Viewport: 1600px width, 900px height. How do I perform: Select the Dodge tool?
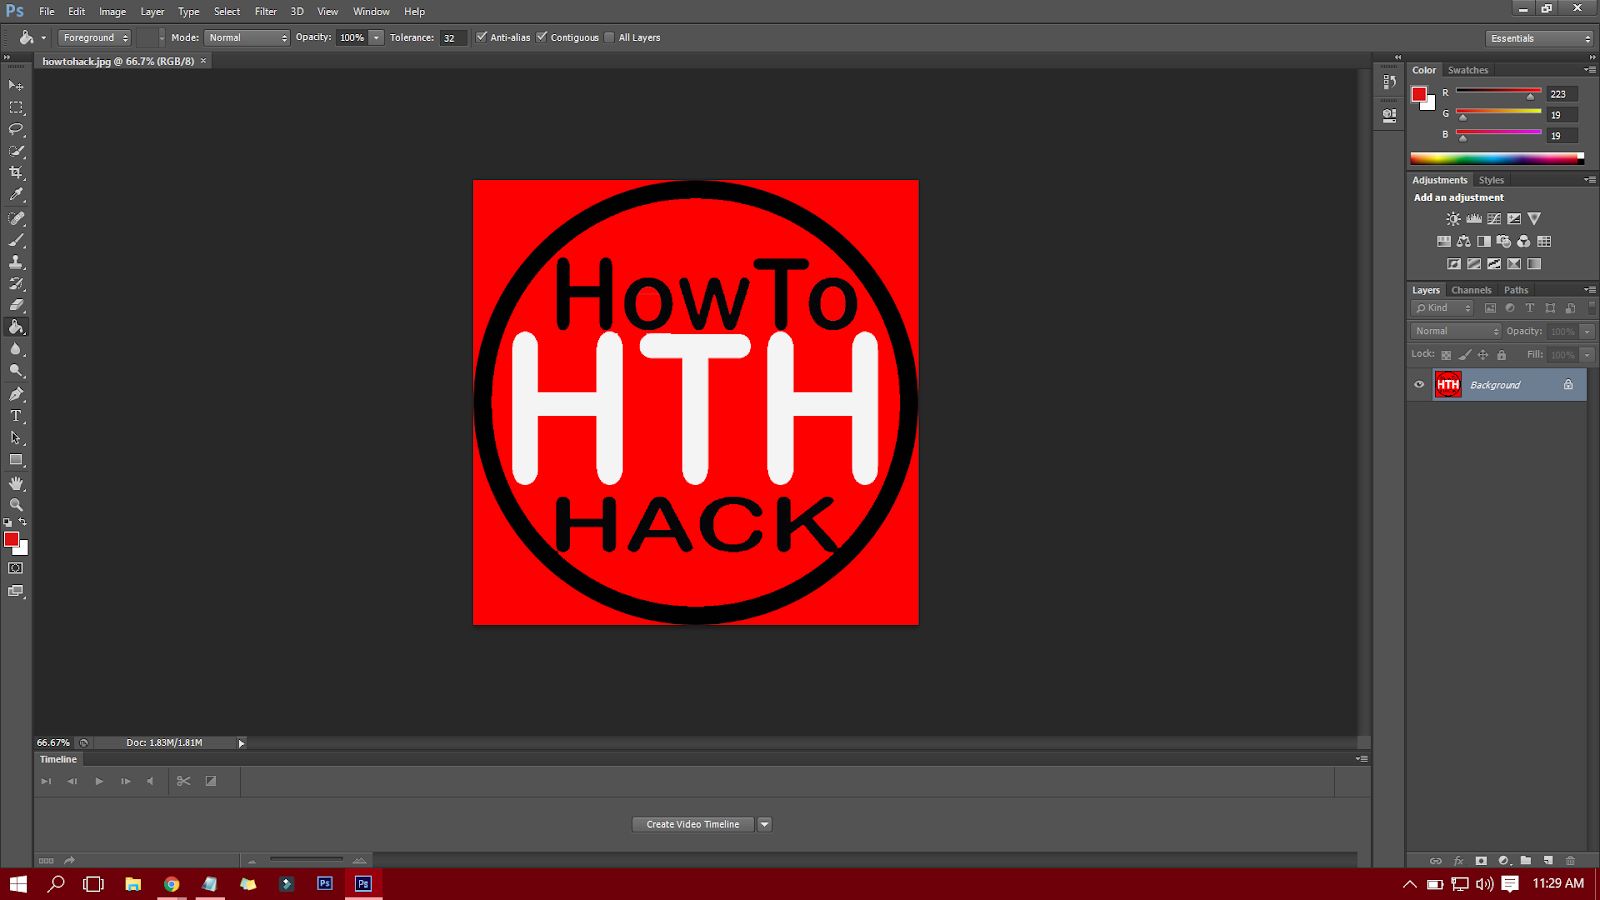(16, 371)
